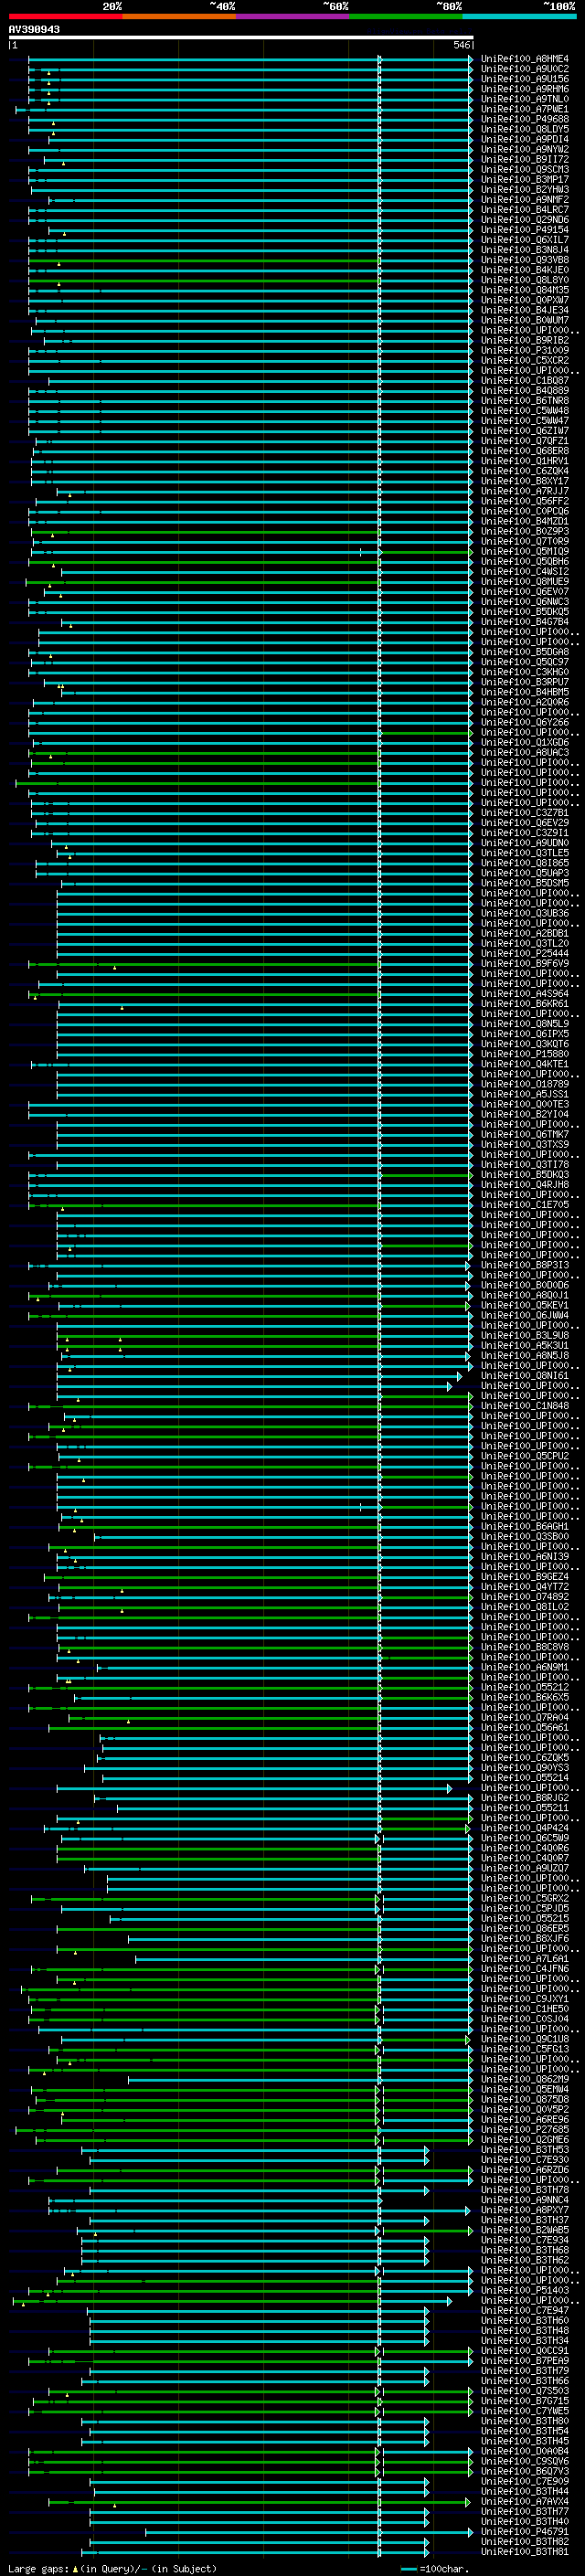Viewport: 585px width, 2576px height.
Task: Open hit UniRef100_A9RHM6
Action: 524,89
